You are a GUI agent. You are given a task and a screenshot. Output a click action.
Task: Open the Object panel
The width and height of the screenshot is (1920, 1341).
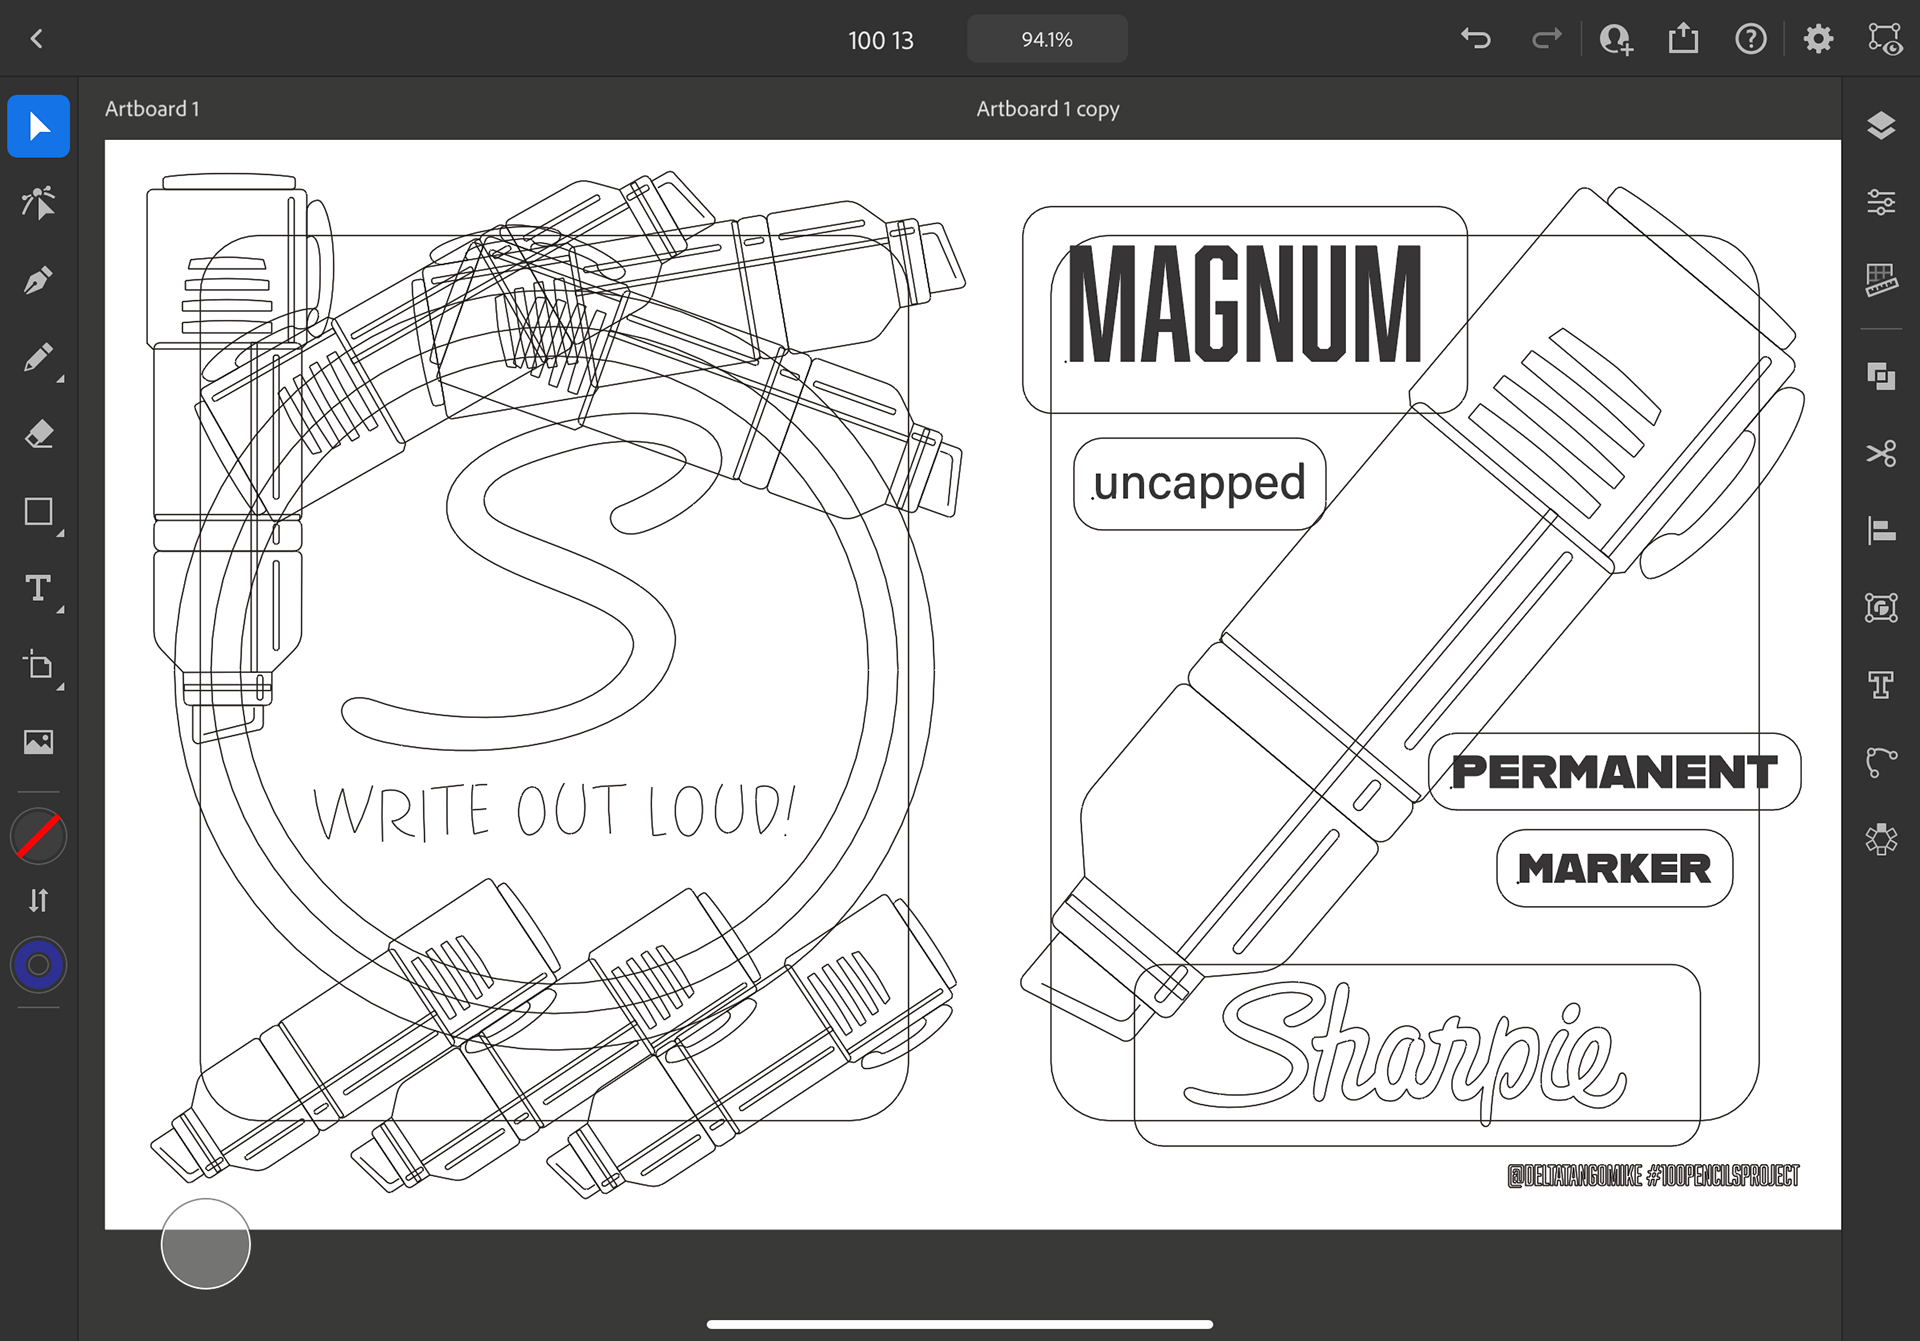click(x=1881, y=607)
